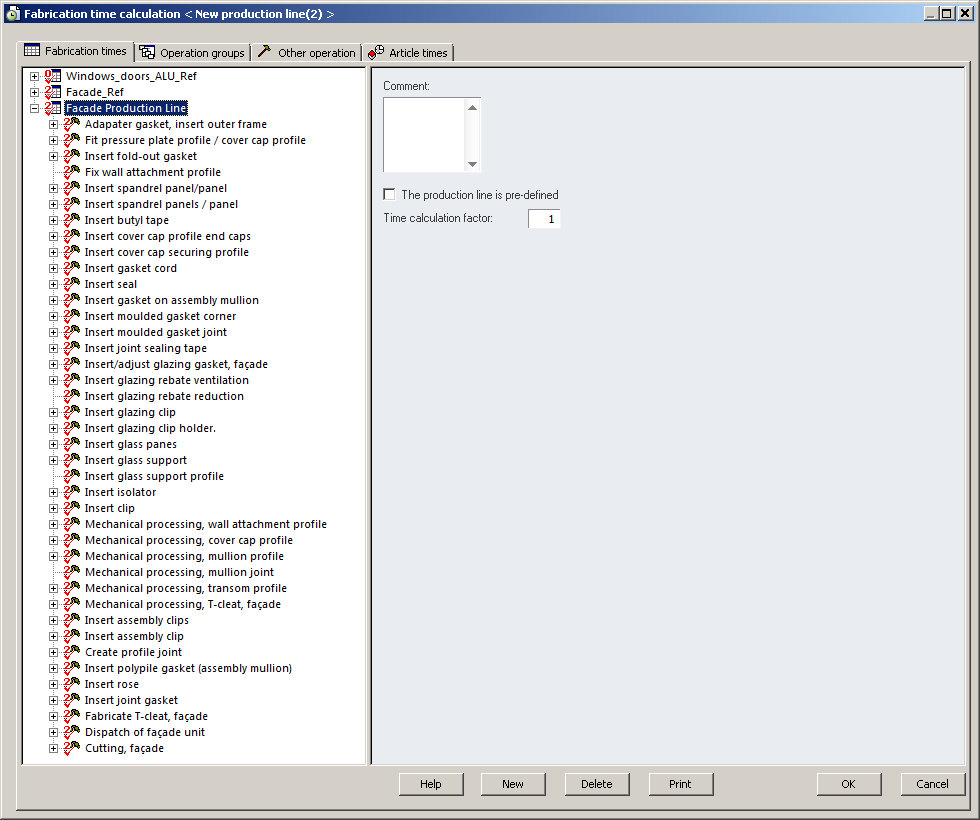The image size is (980, 820).
Task: Enable 'The production line is pre-defined' checkbox
Action: point(390,195)
